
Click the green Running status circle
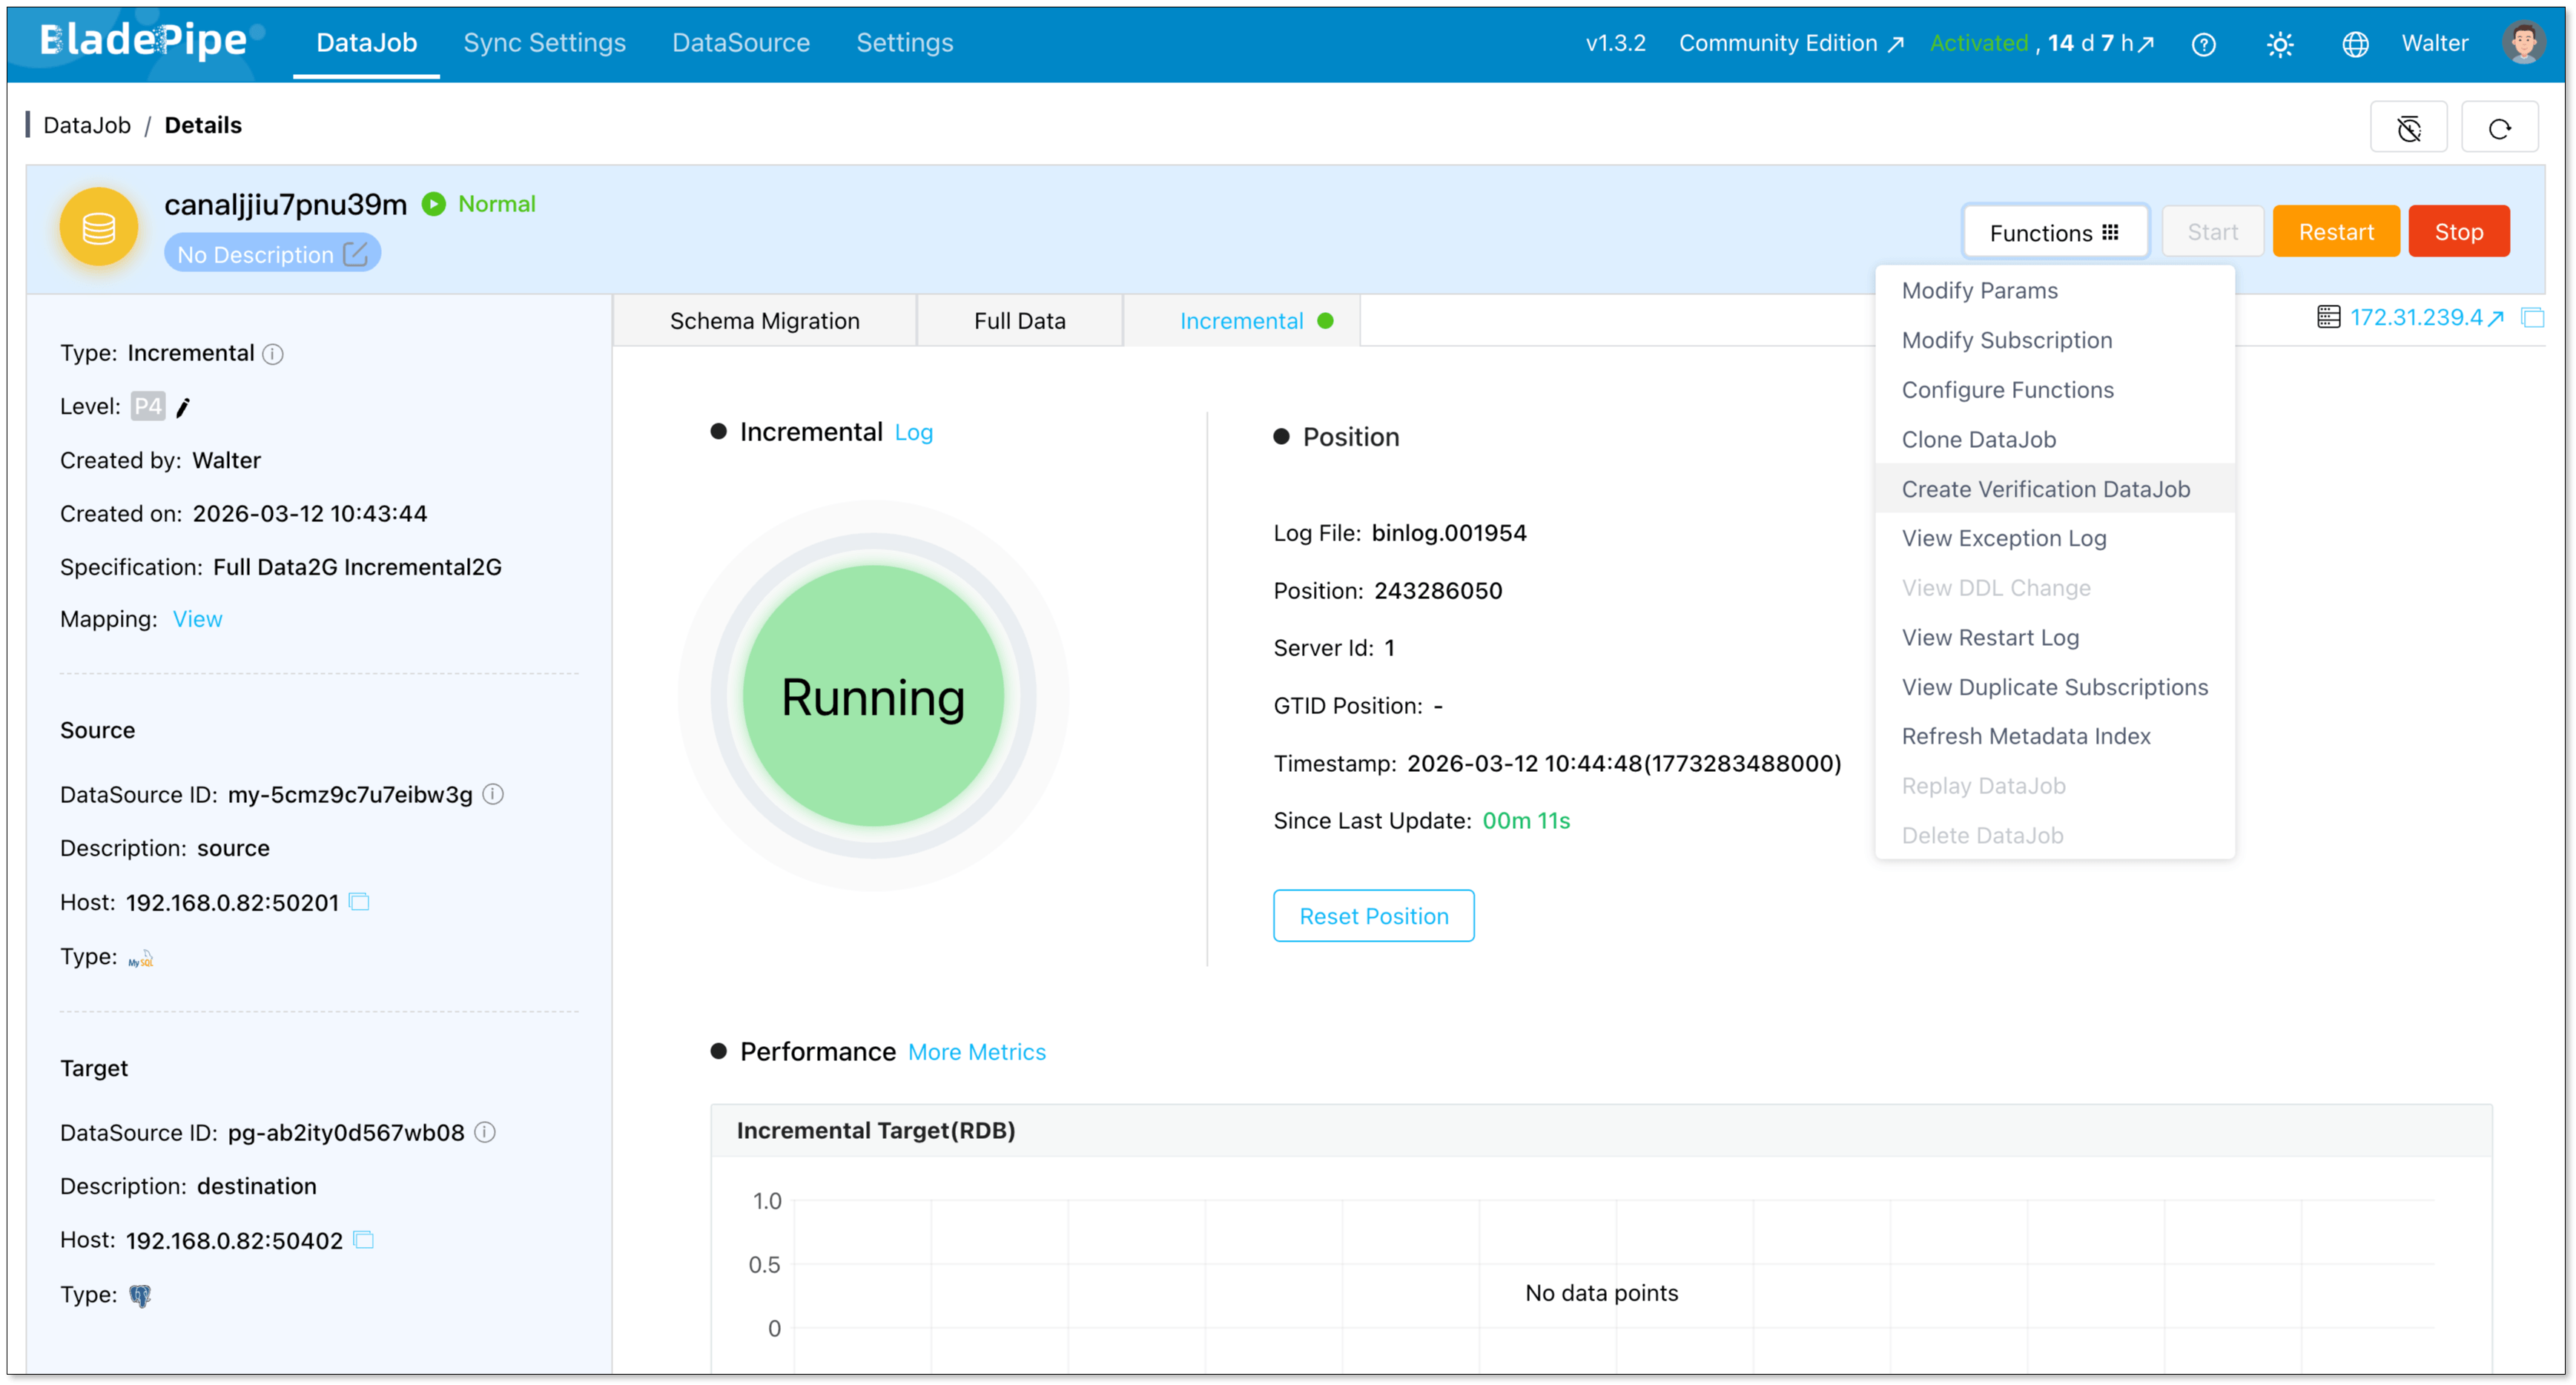coord(872,696)
